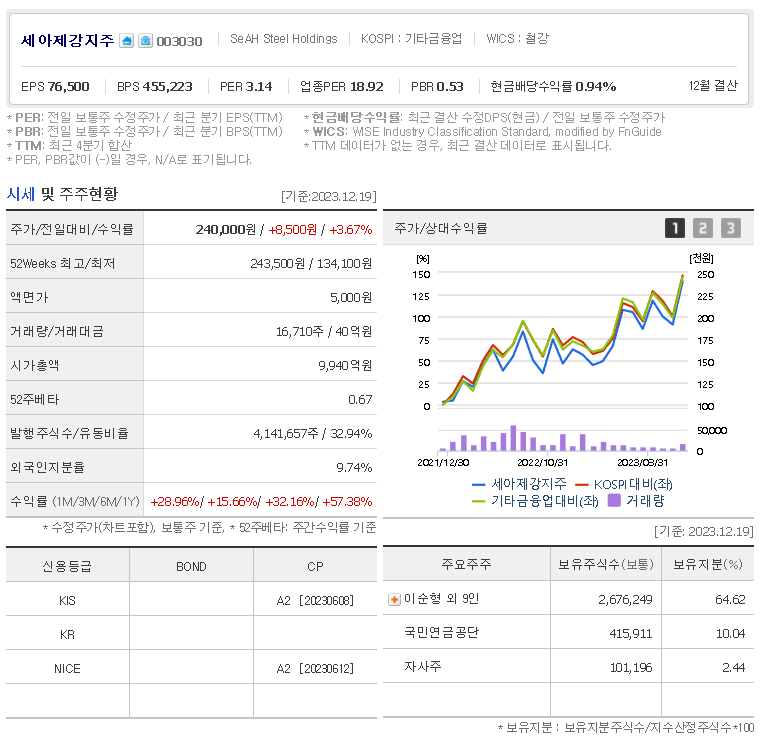The image size is (762, 739).
Task: Click the BOND column header
Action: pyautogui.click(x=191, y=567)
